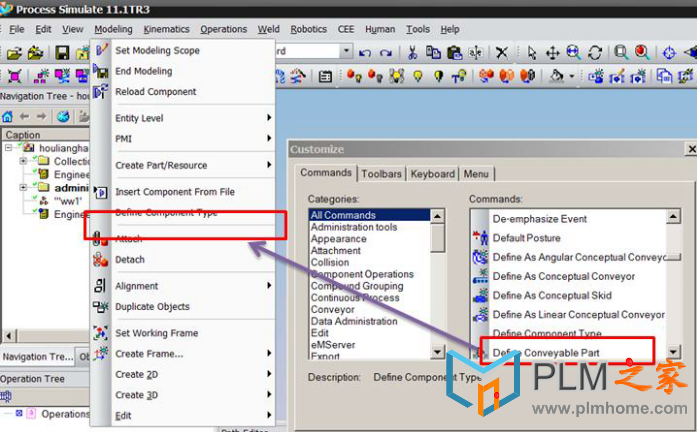Viewport: 697px width, 432px height.
Task: Click the half-black light bulb icon
Action: (x=439, y=76)
